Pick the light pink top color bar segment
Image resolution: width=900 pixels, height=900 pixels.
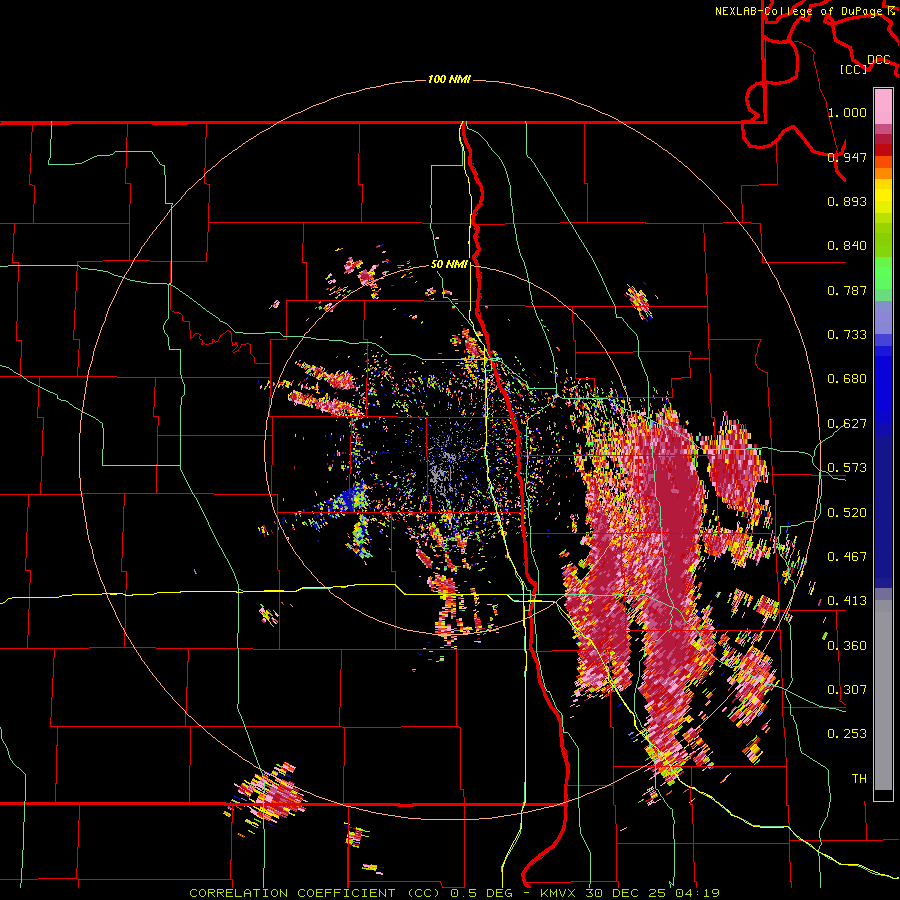883,106
